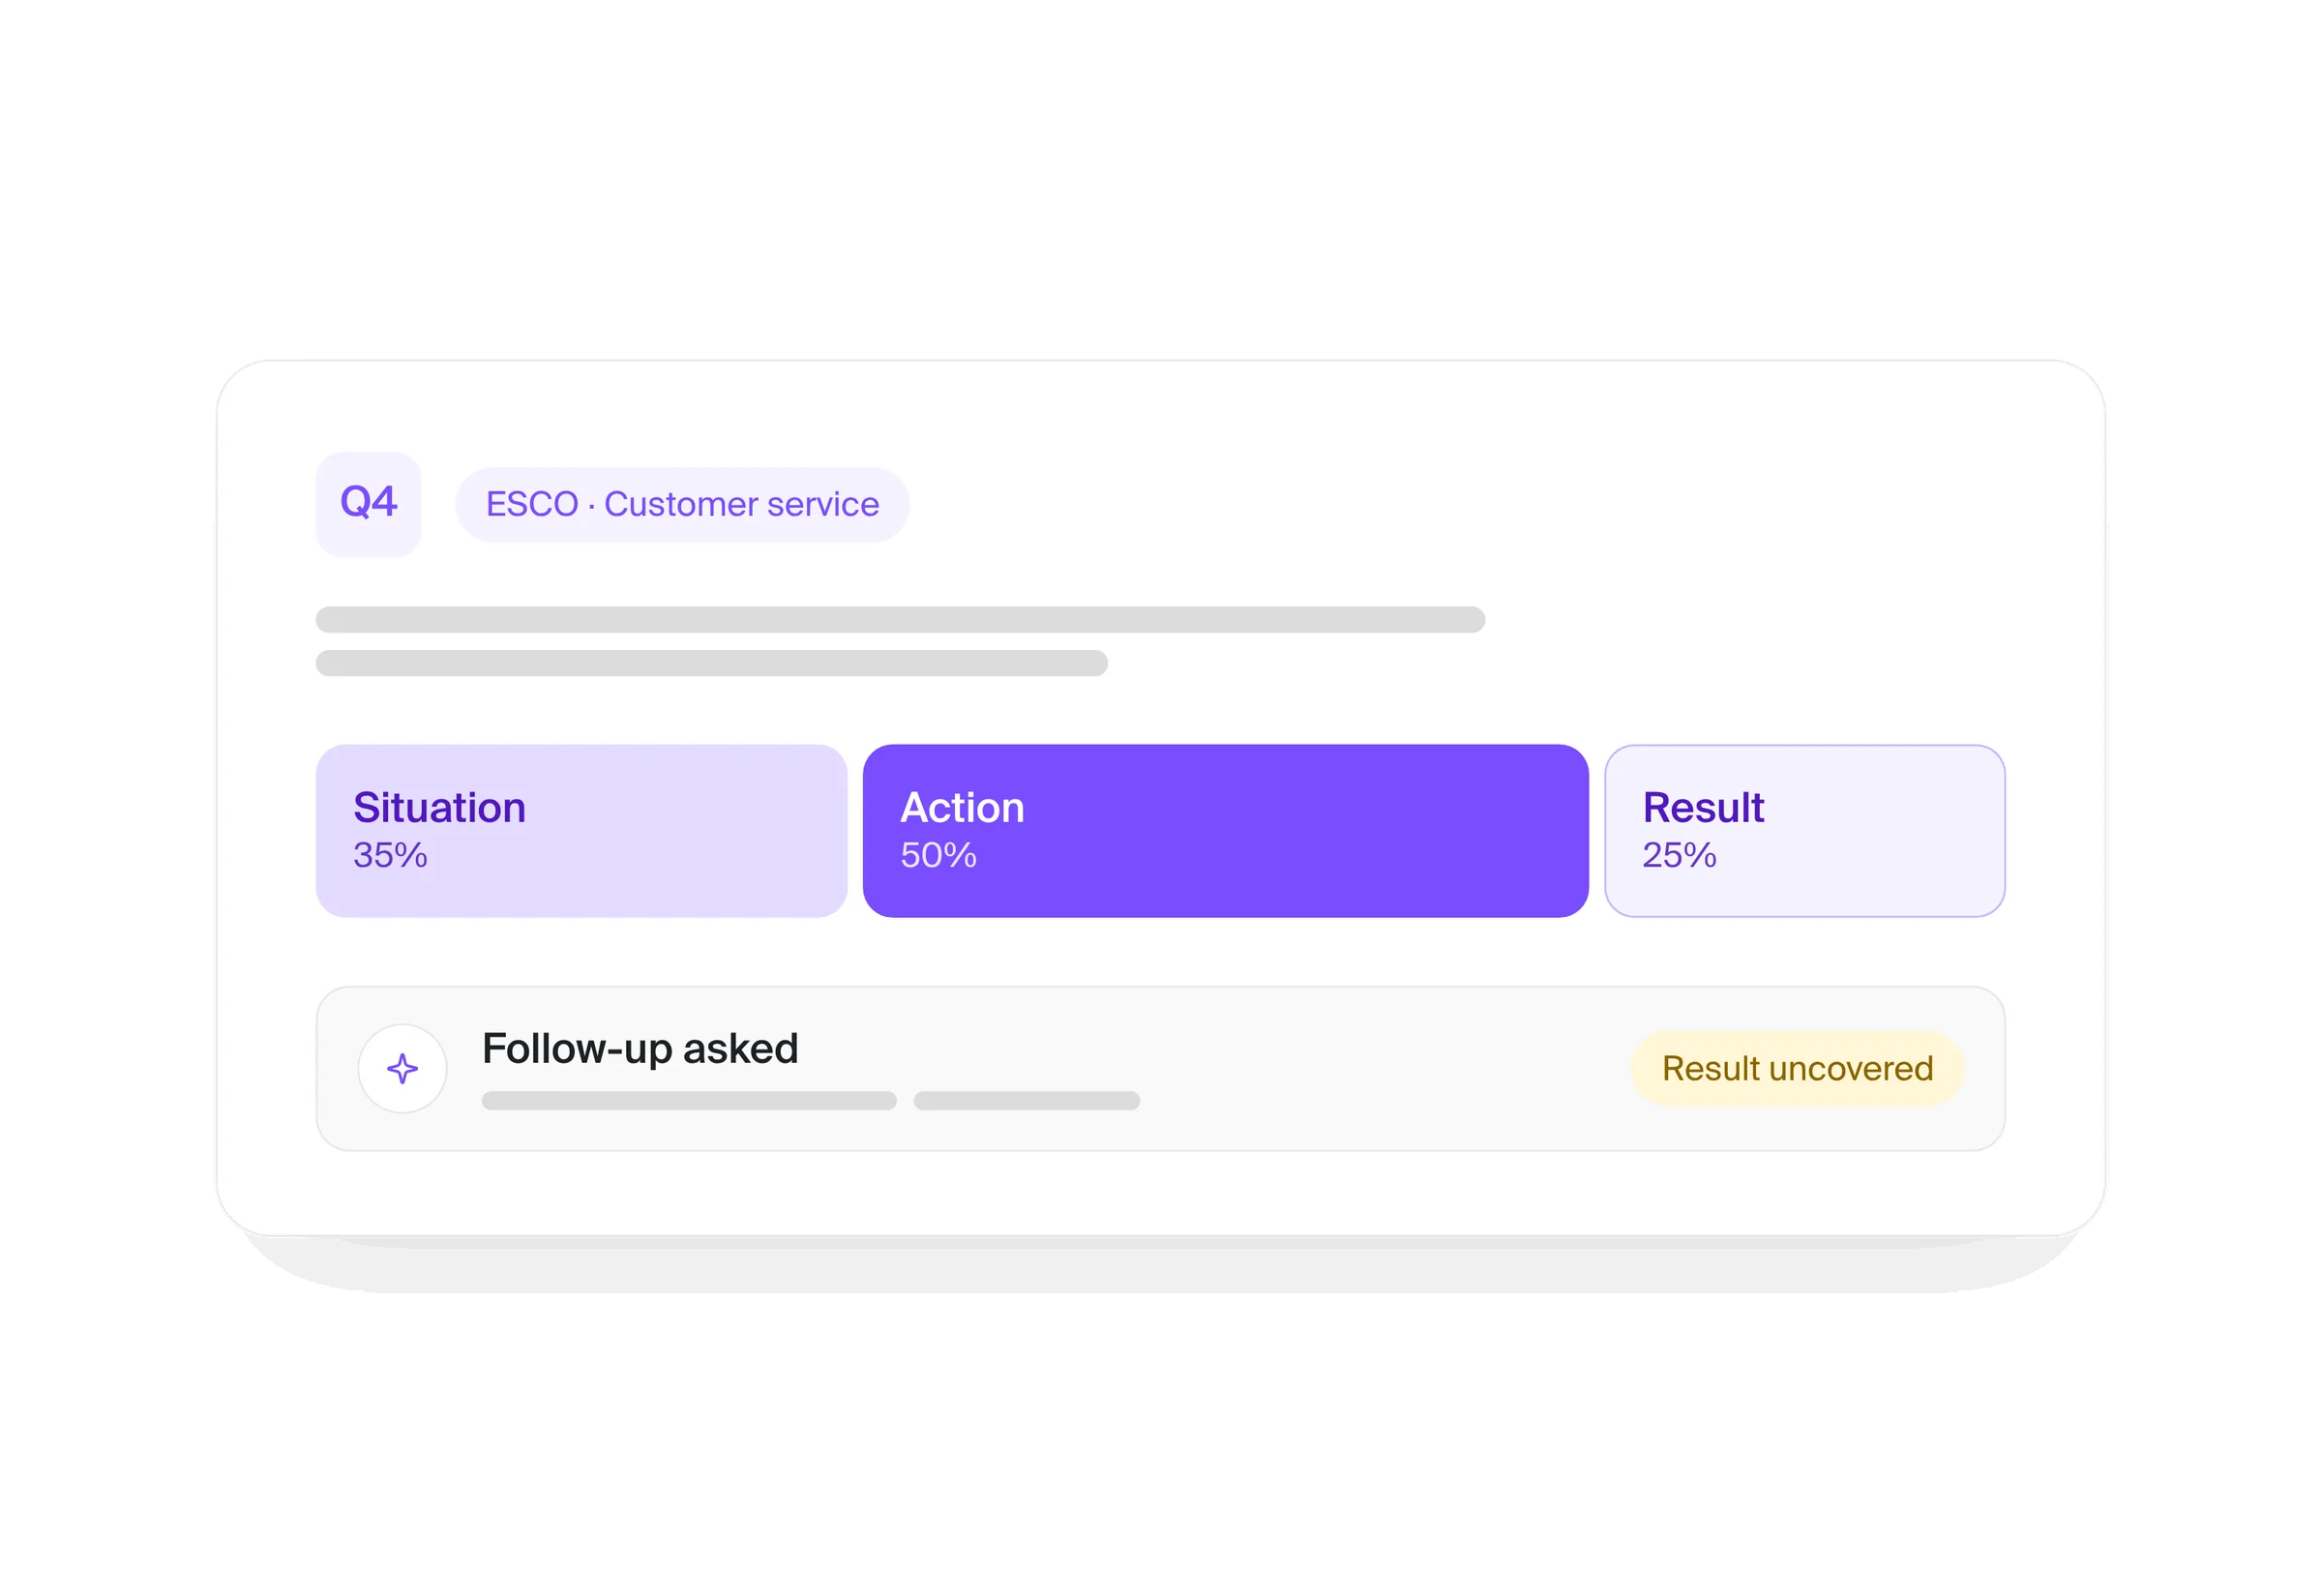The width and height of the screenshot is (2322, 1596).
Task: Click the 25% value under Result
Action: coord(1679,855)
